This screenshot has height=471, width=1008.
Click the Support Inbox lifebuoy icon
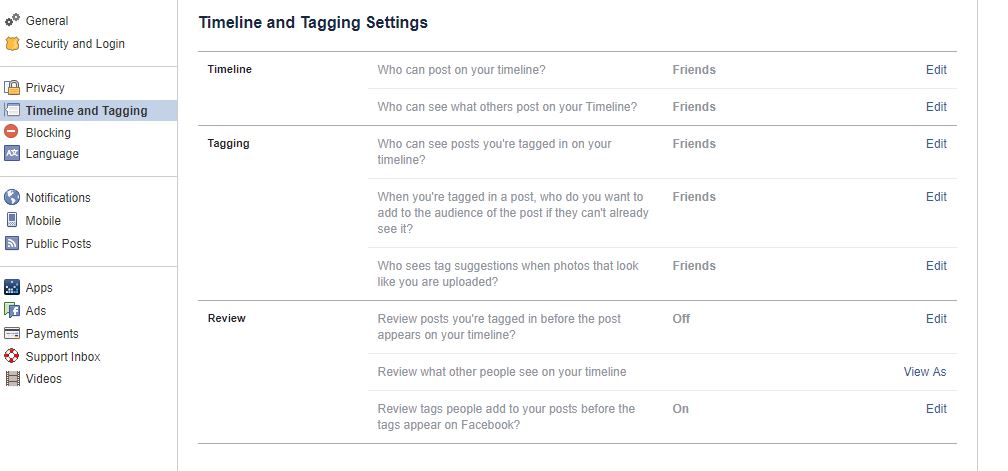12,356
